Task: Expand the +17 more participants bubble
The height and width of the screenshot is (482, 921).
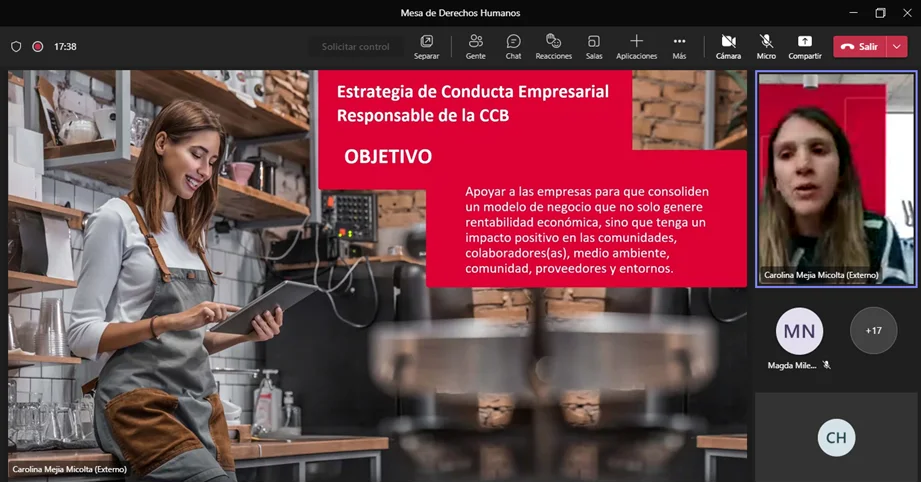Action: (x=873, y=330)
